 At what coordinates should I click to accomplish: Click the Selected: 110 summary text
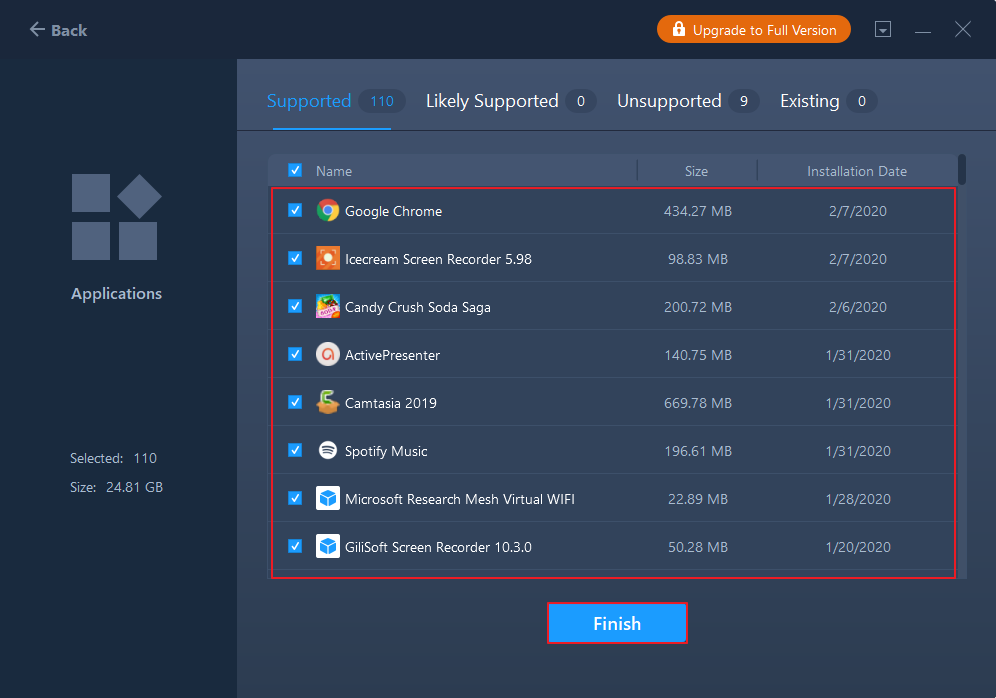pos(113,458)
